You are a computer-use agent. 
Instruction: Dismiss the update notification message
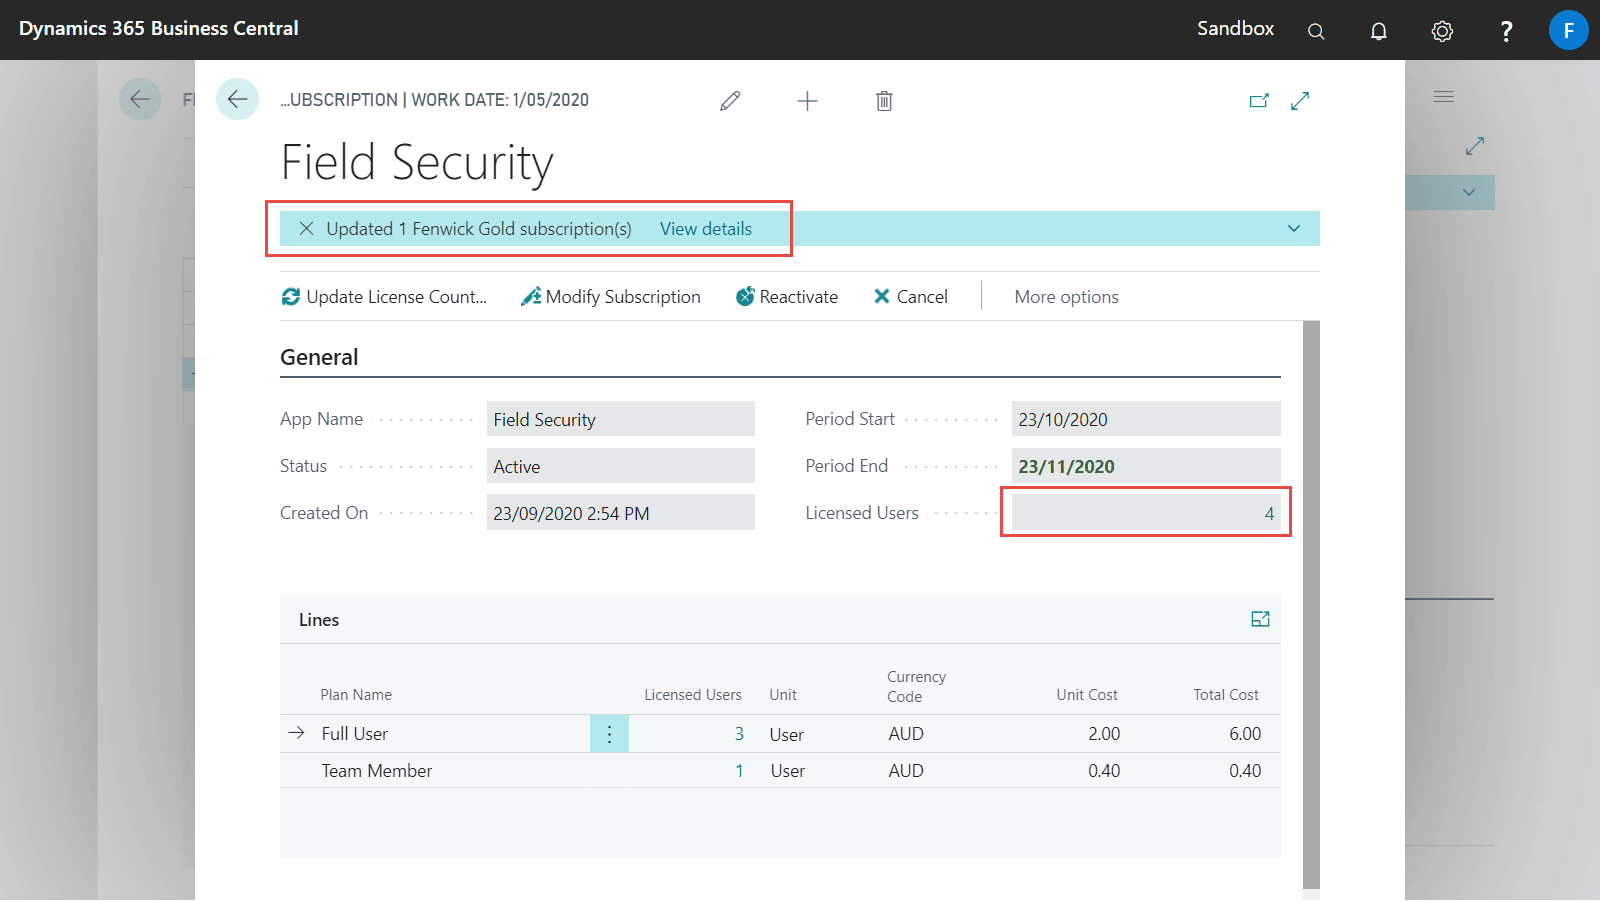(x=306, y=229)
